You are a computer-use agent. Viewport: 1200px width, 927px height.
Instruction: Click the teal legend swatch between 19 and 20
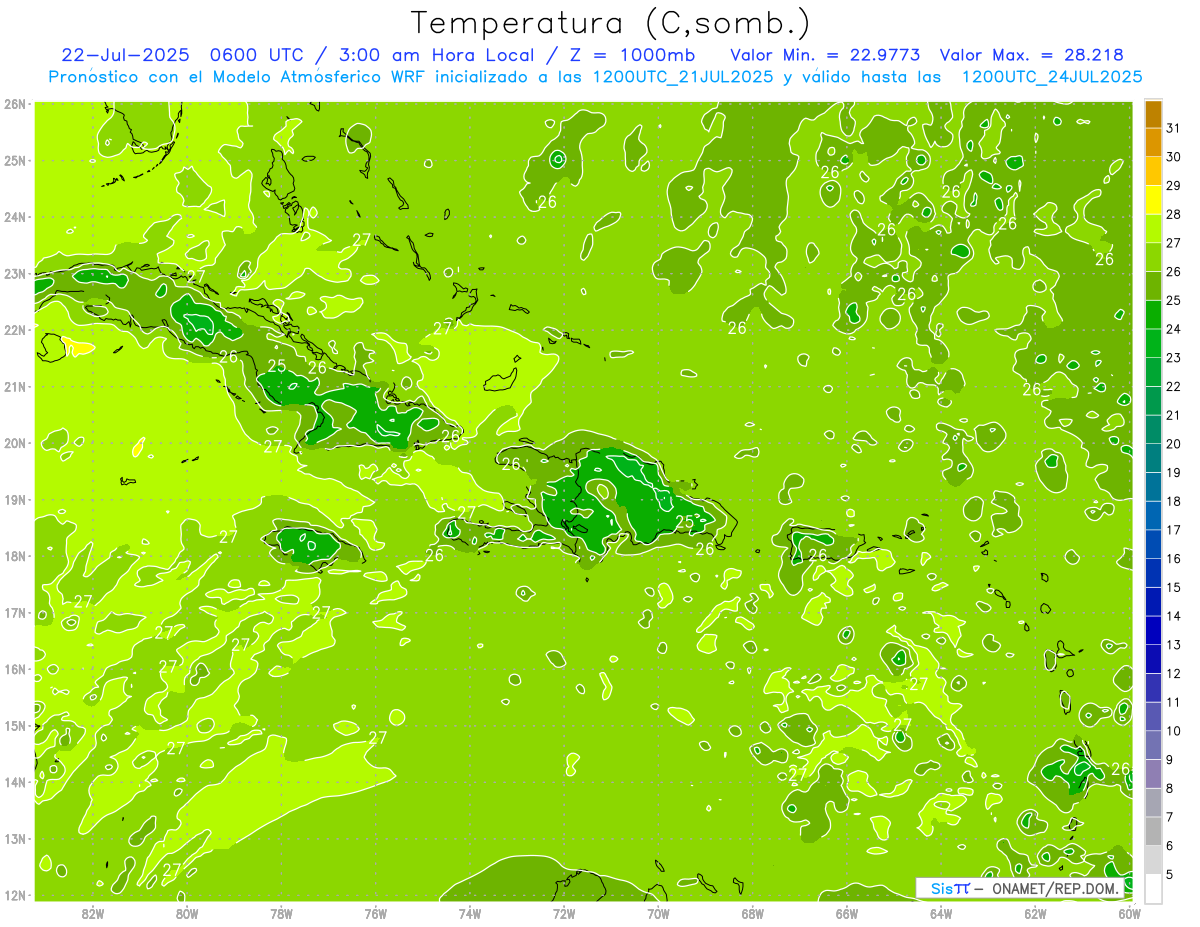click(1153, 457)
